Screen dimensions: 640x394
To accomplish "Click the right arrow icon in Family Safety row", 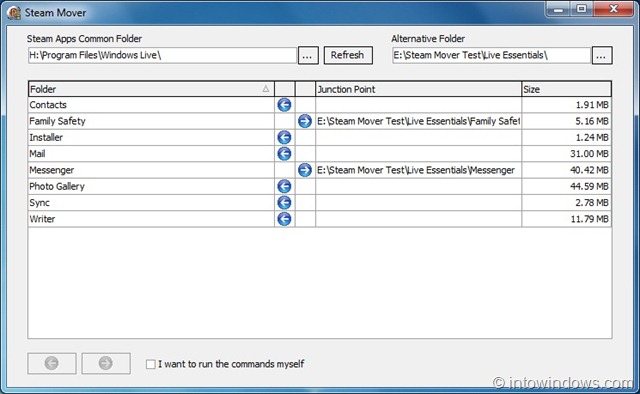I will [x=305, y=121].
